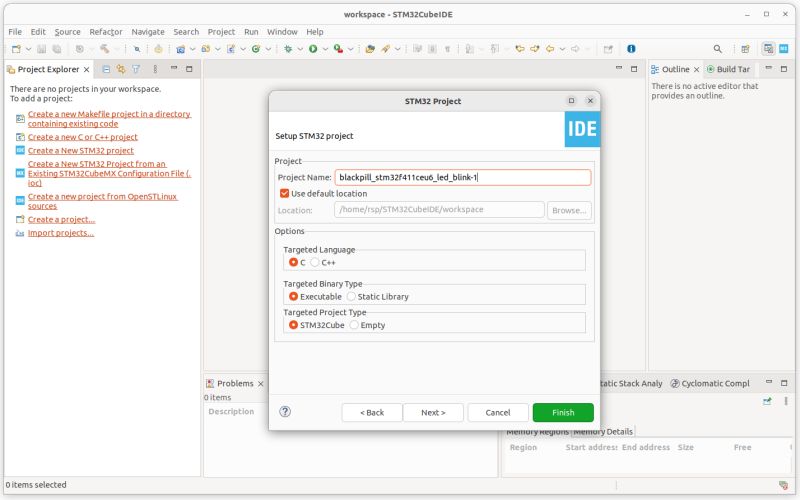Image resolution: width=800 pixels, height=500 pixels.
Task: Select the C/C++ perspective icon
Action: click(768, 49)
